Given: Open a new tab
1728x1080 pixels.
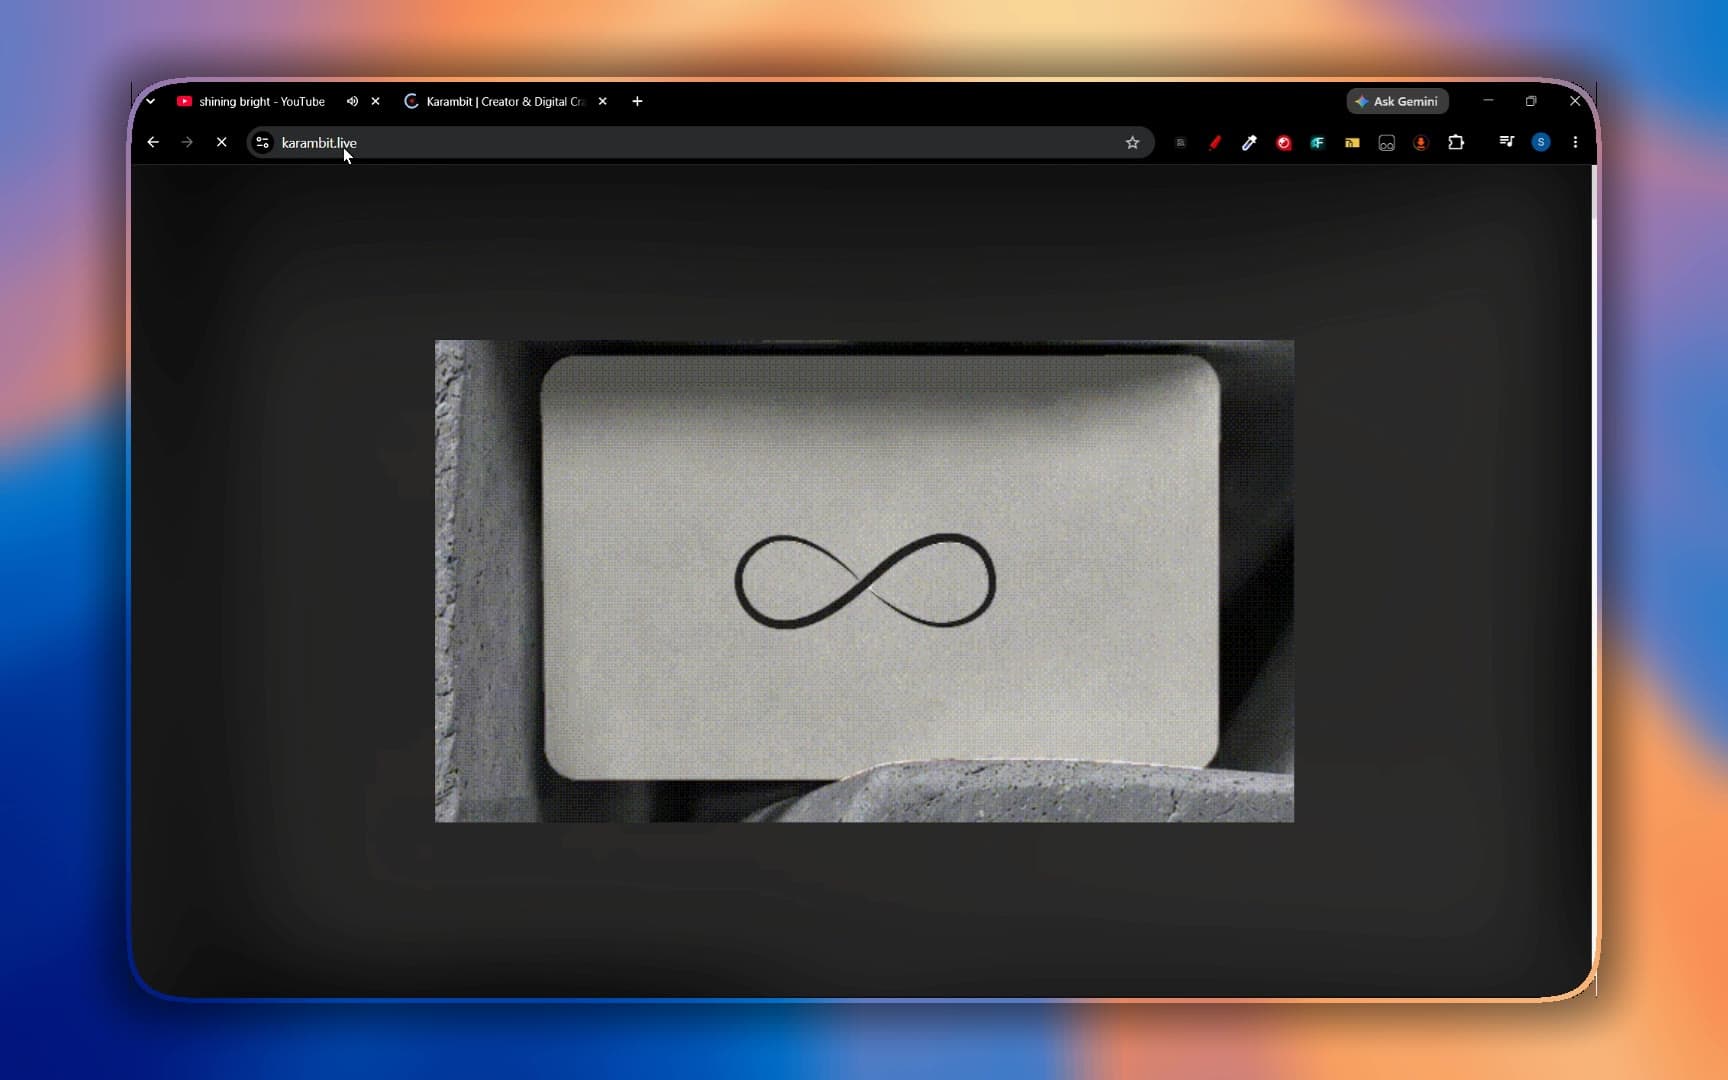Looking at the screenshot, I should tap(637, 101).
